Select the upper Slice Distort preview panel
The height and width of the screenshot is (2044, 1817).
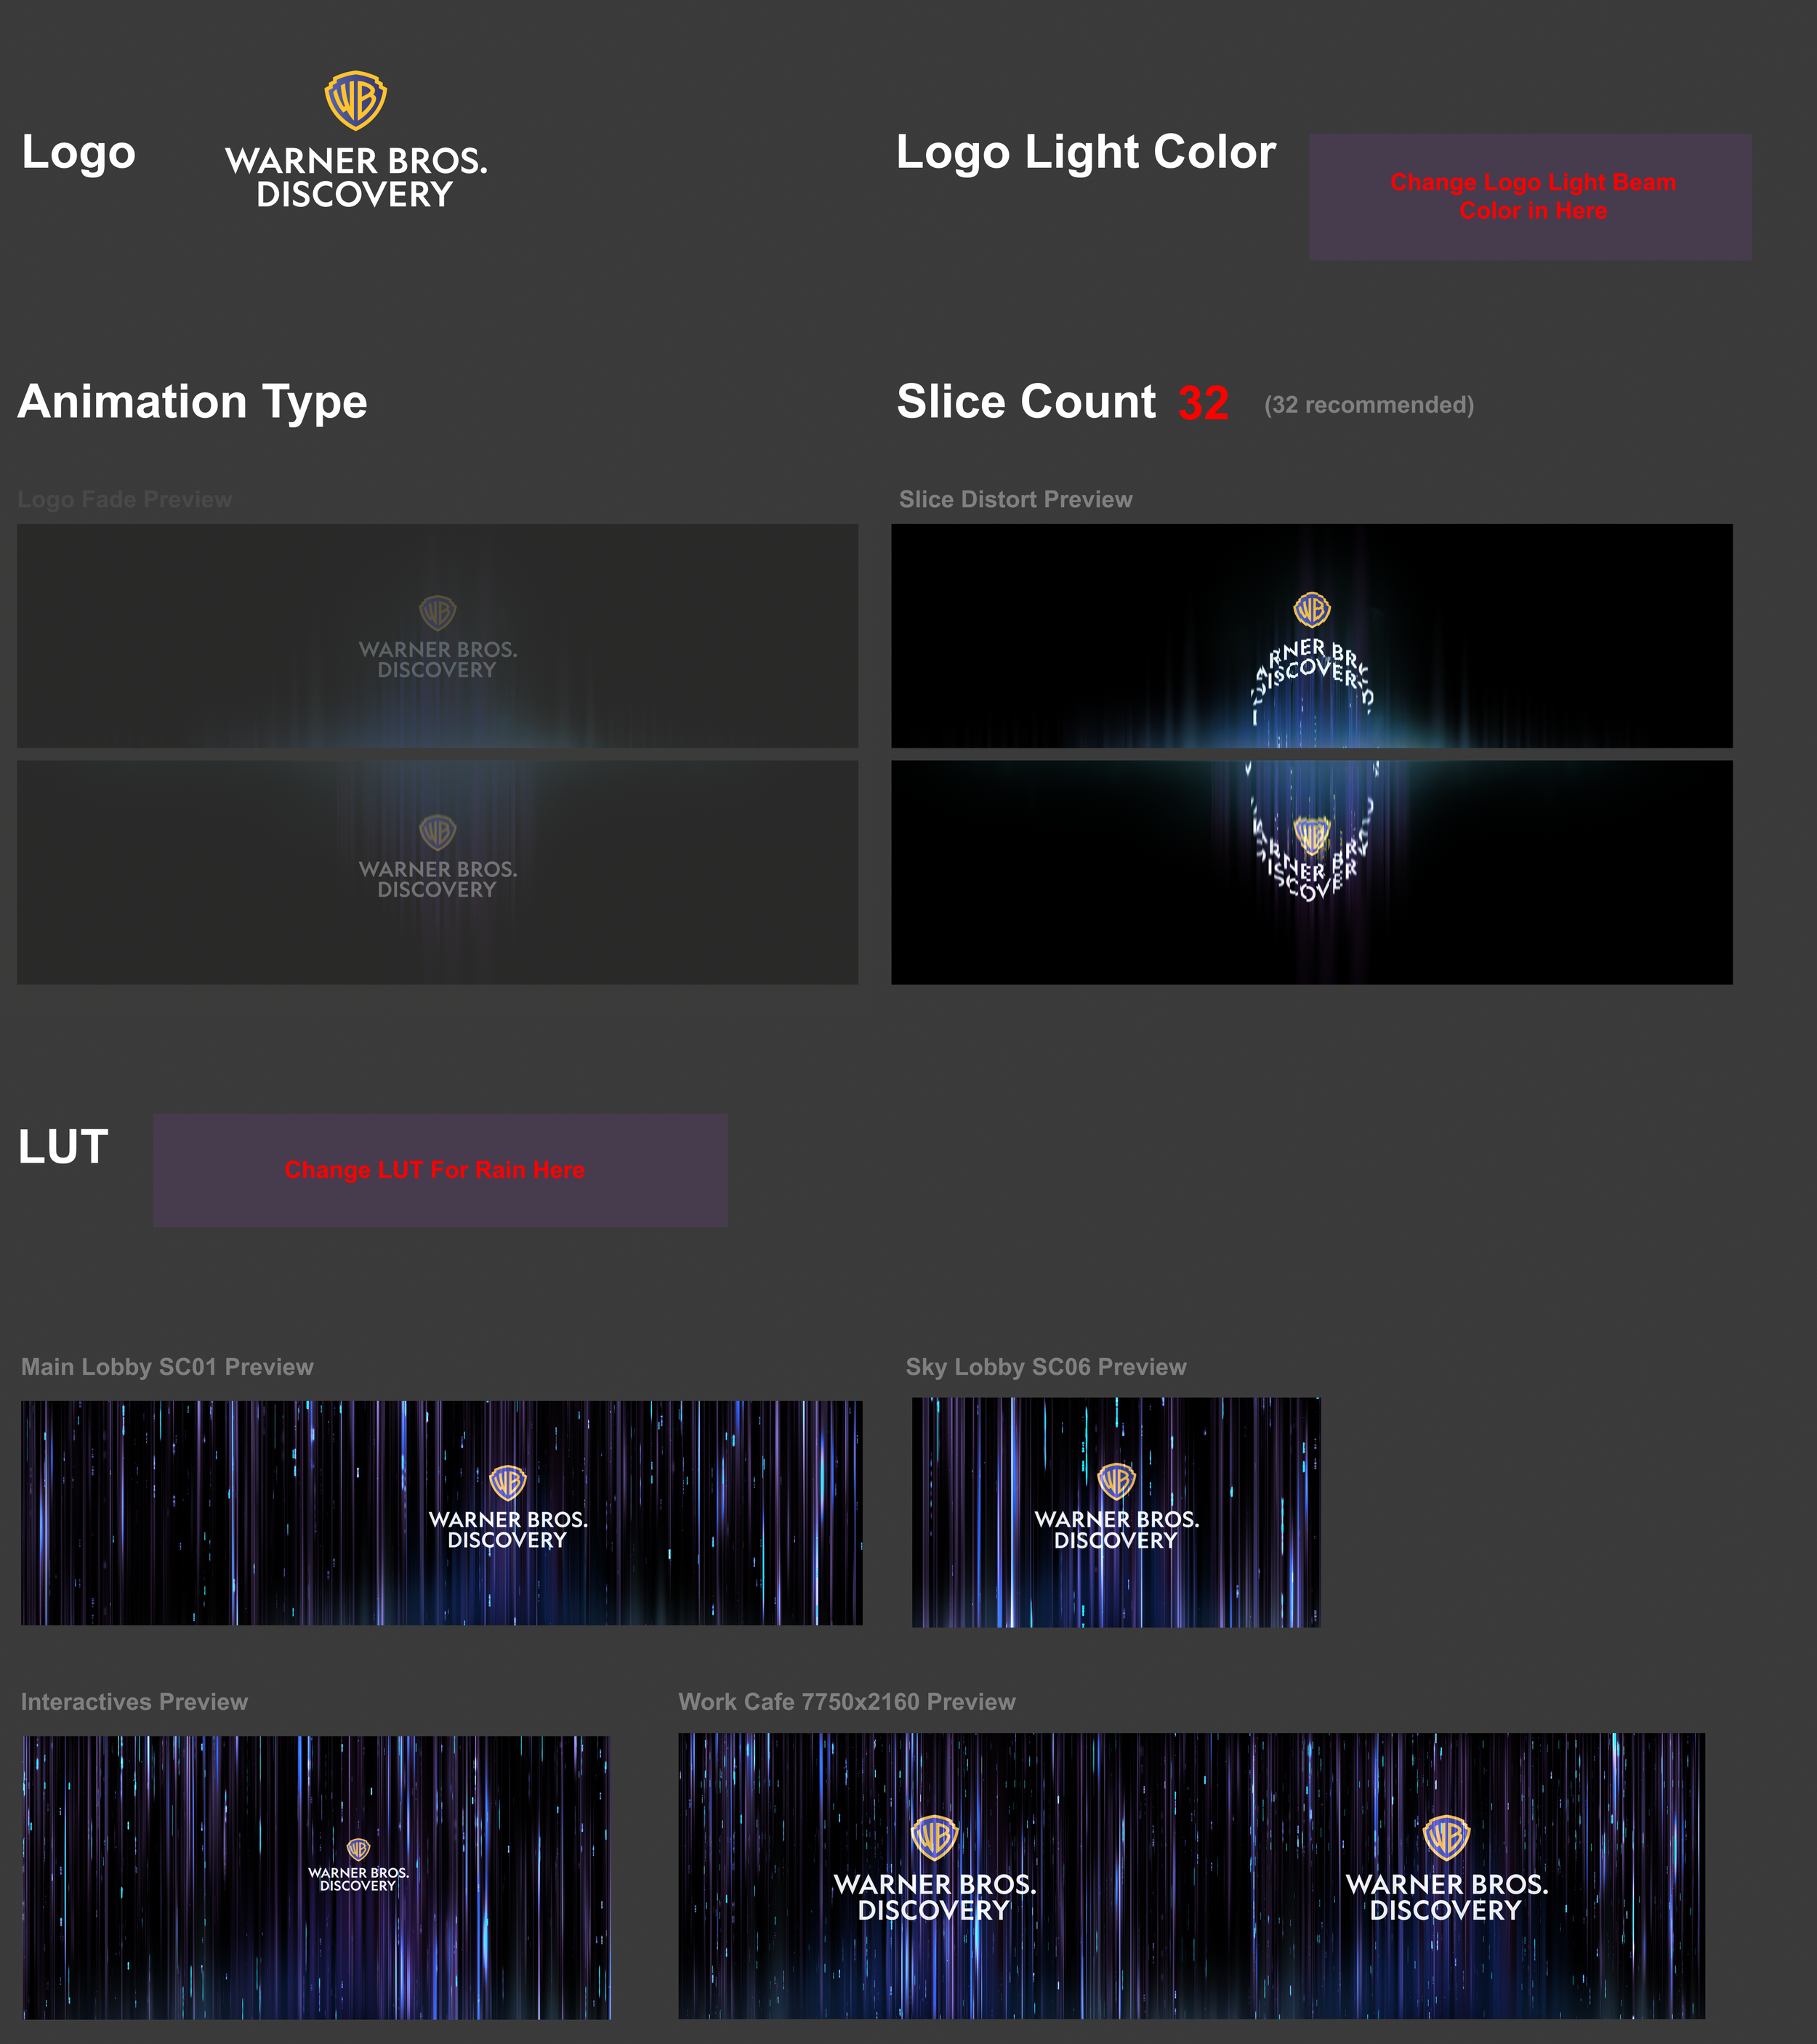pos(1311,635)
